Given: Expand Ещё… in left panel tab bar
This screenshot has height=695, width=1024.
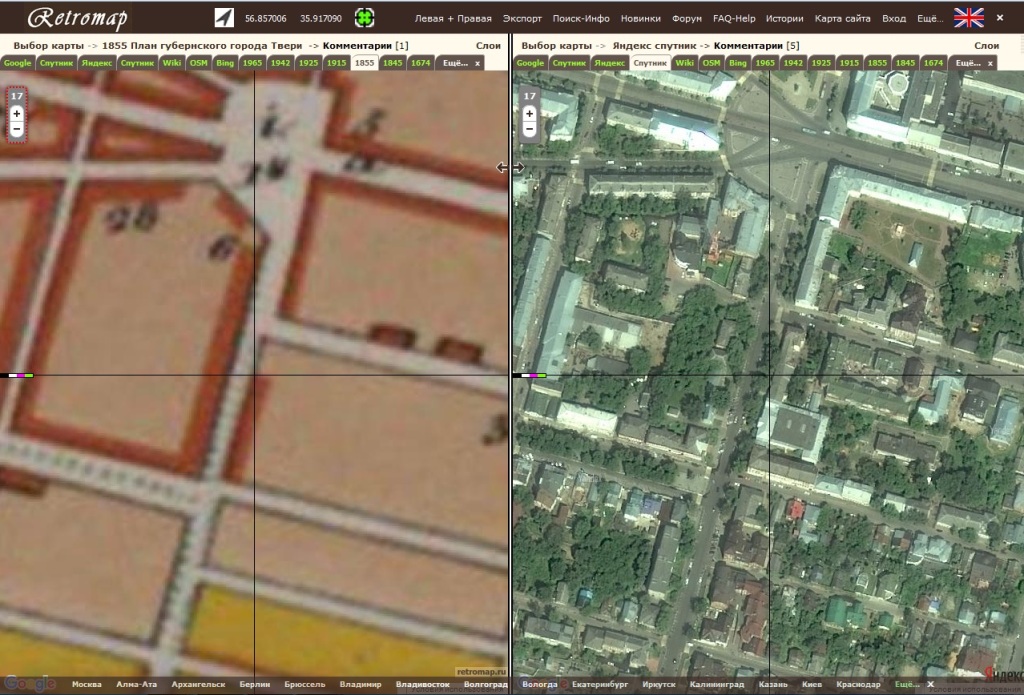Looking at the screenshot, I should 455,63.
